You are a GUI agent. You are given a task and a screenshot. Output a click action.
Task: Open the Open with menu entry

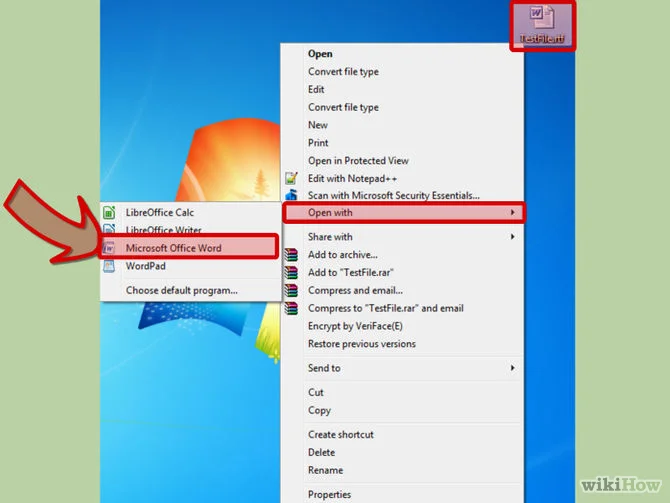click(404, 212)
